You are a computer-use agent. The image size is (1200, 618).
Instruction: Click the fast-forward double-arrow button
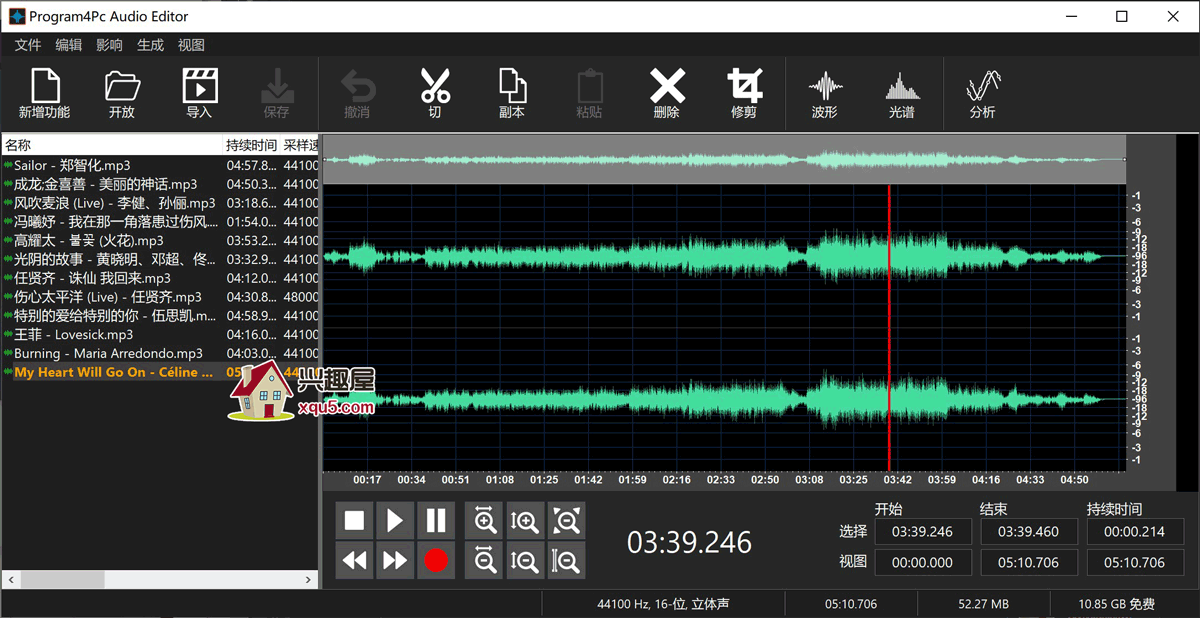[395, 560]
